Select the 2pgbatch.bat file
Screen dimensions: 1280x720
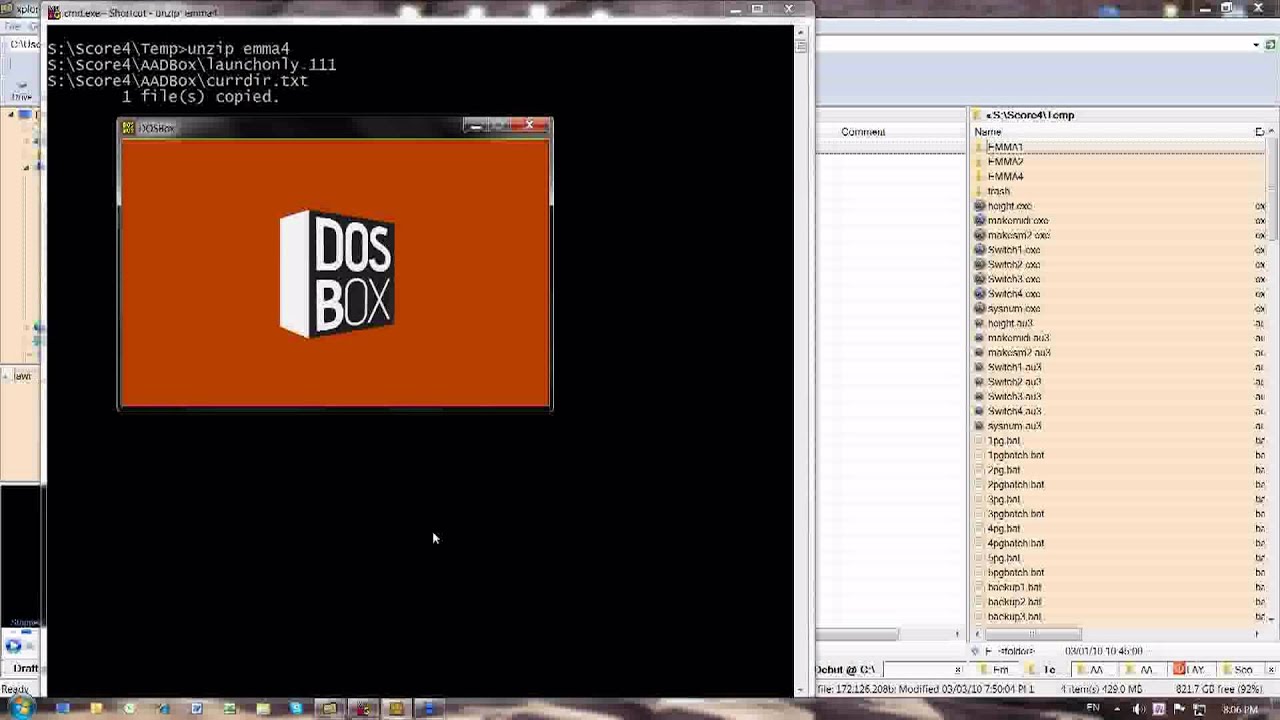coord(1015,485)
